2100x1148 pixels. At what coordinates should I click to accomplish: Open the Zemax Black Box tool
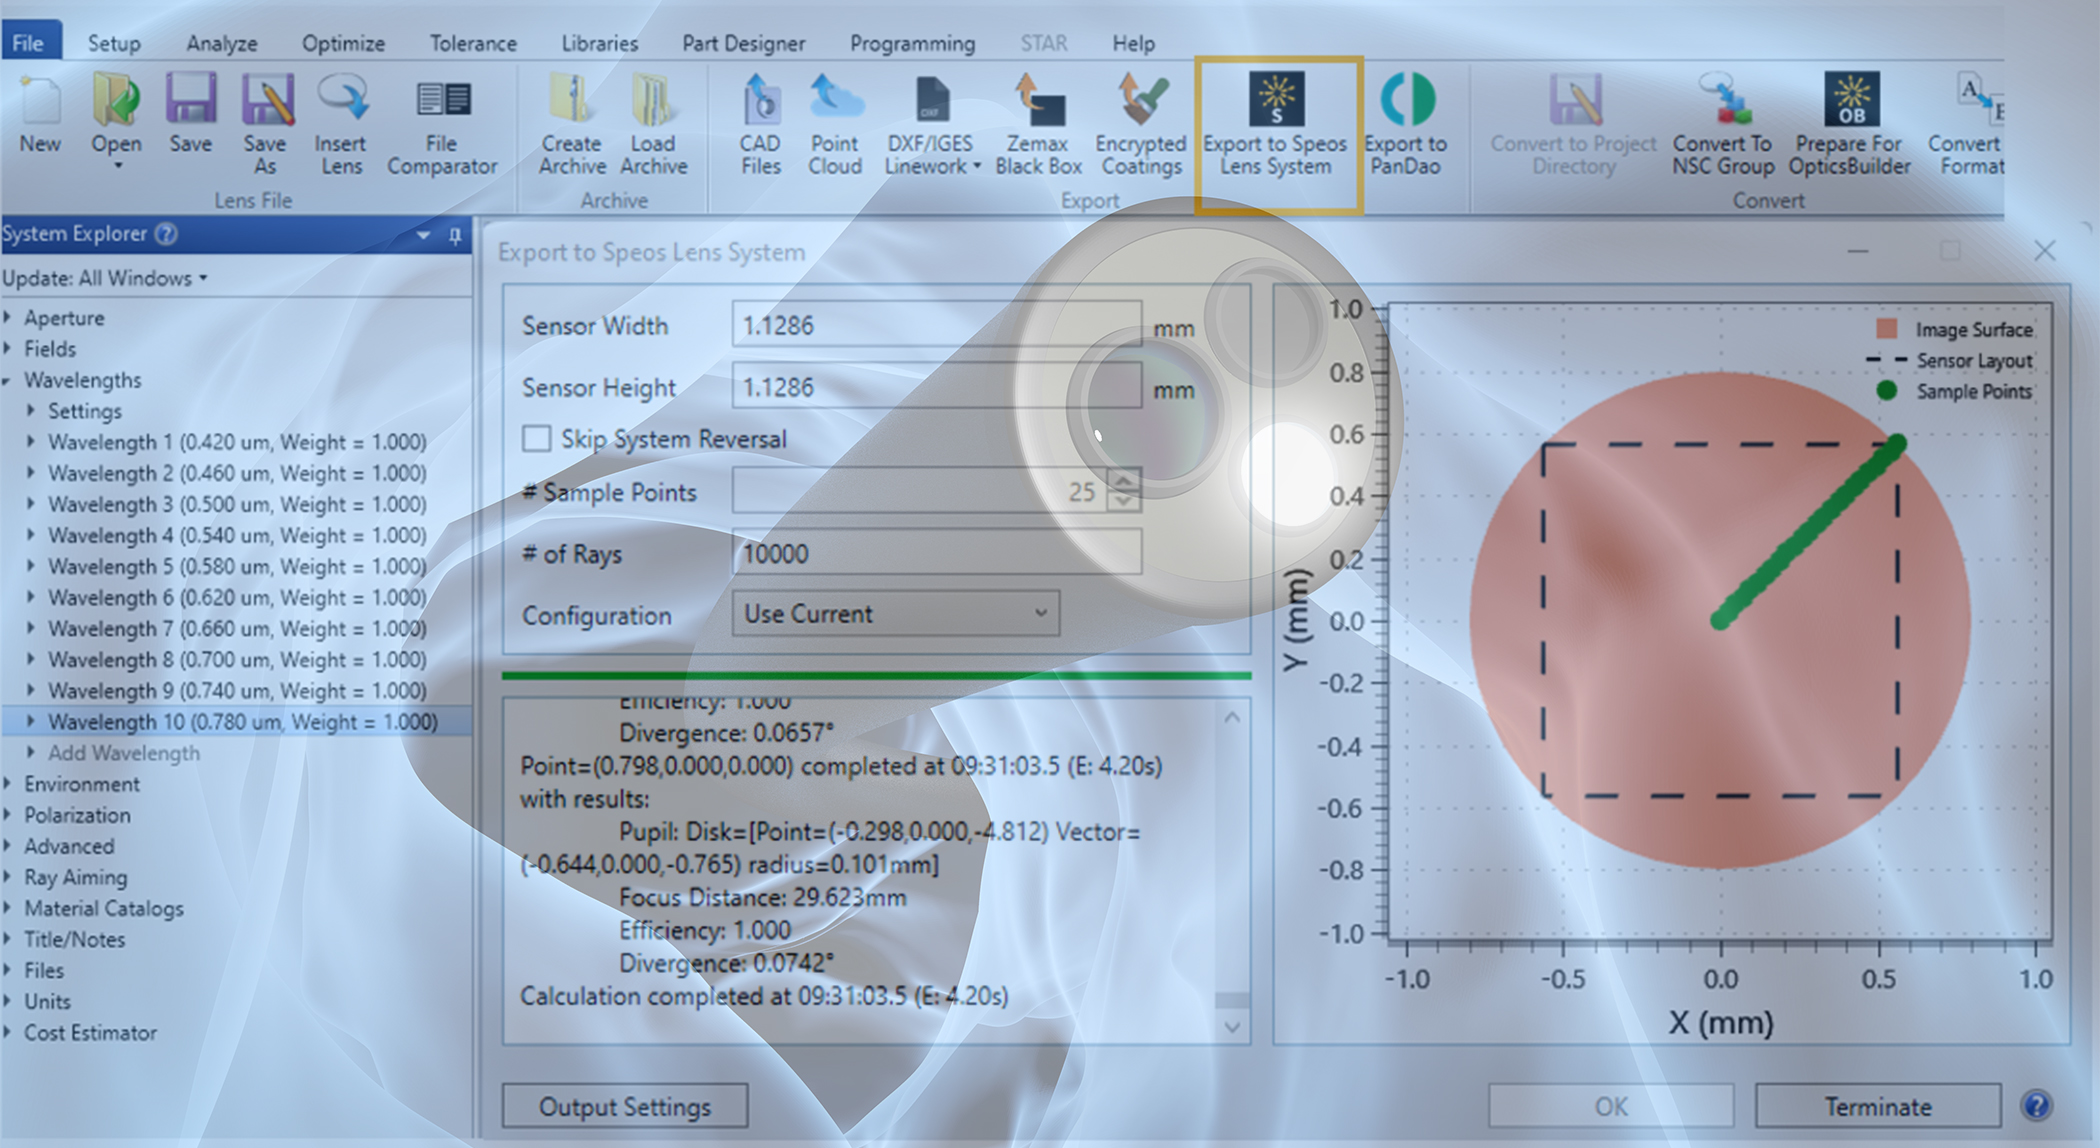[x=1037, y=125]
